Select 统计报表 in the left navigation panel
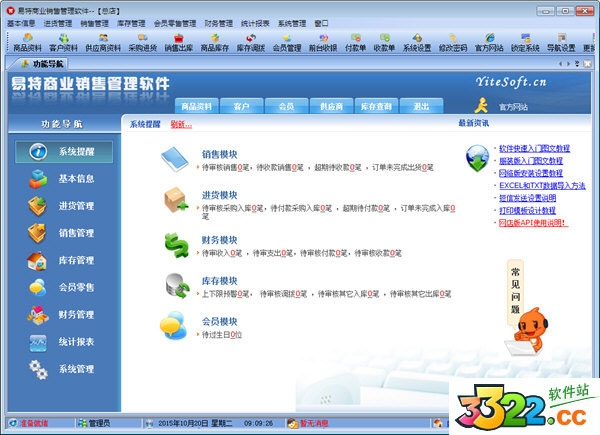 [x=64, y=342]
